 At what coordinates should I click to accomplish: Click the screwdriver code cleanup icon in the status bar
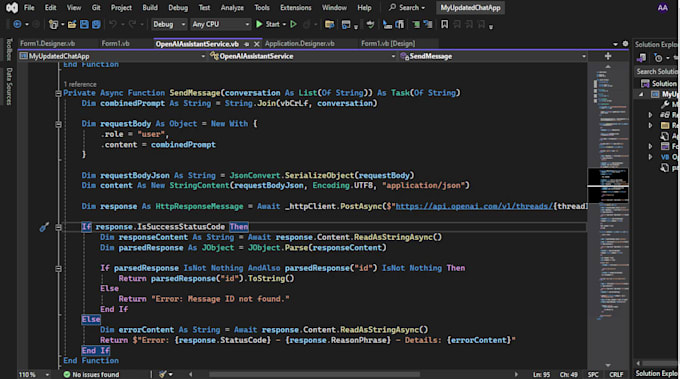pyautogui.click(x=163, y=374)
